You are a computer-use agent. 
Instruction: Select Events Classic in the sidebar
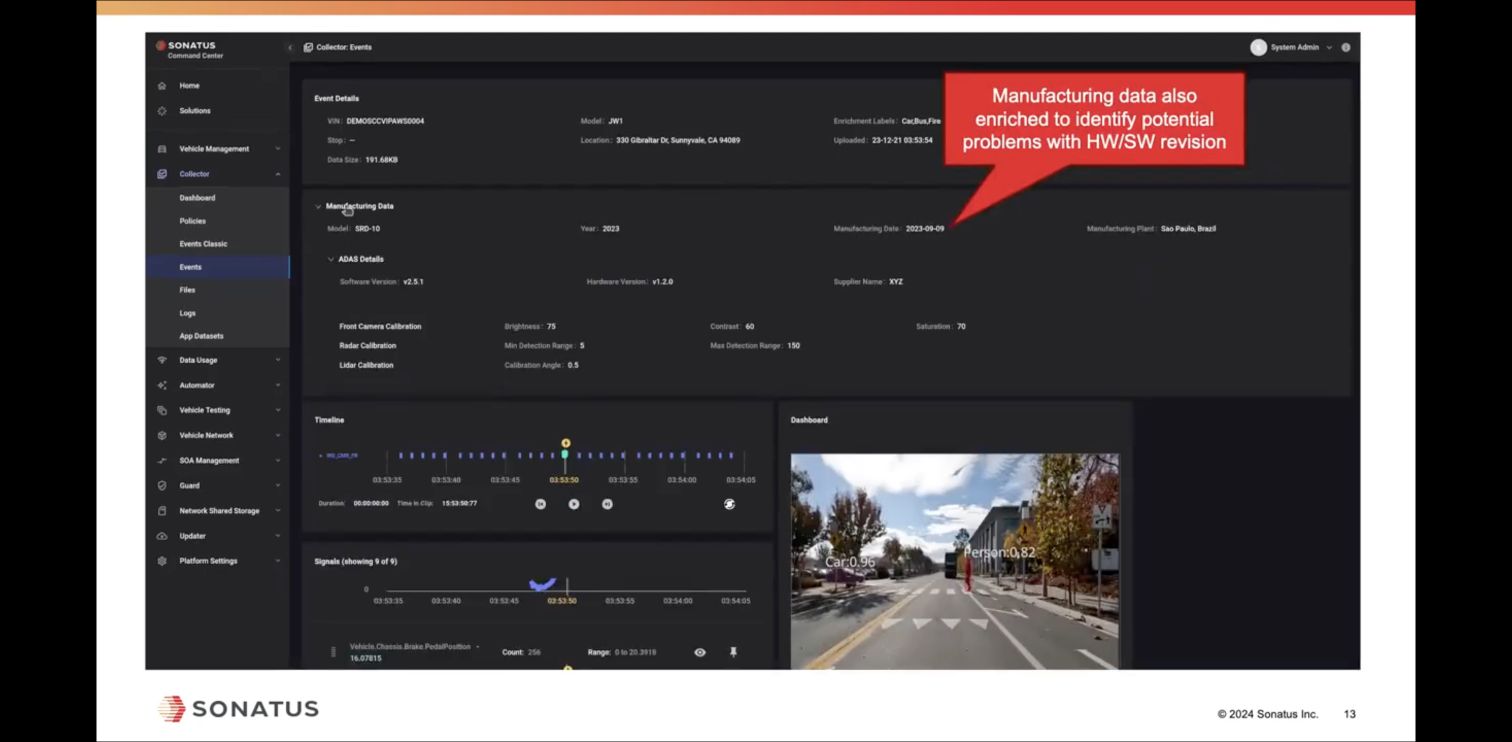203,244
